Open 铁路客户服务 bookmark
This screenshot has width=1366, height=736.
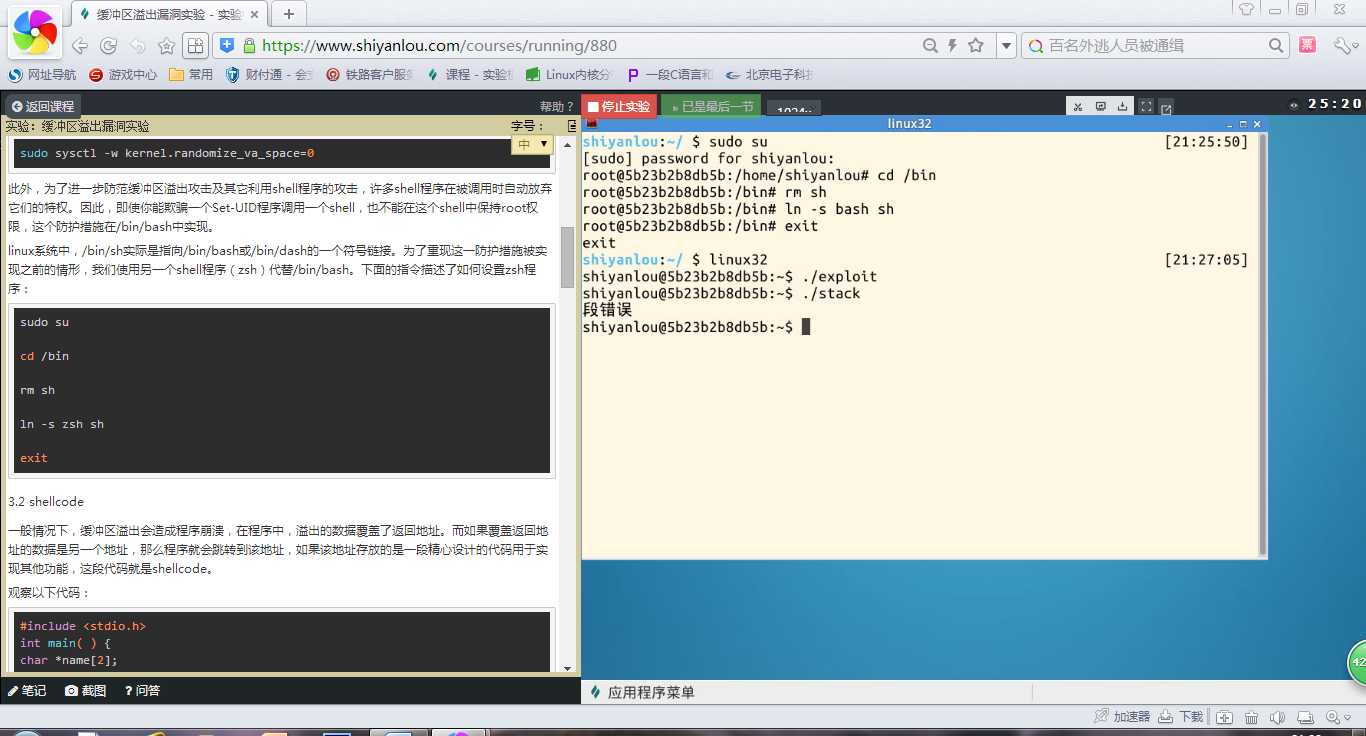[x=370, y=74]
